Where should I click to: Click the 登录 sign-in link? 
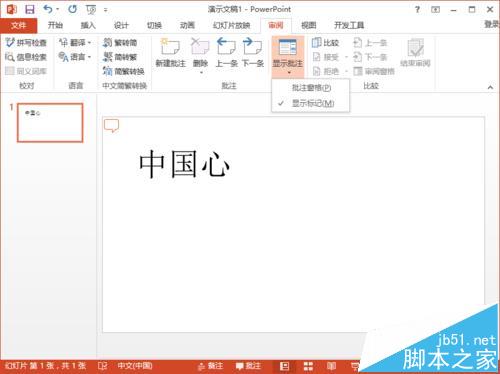tap(492, 24)
